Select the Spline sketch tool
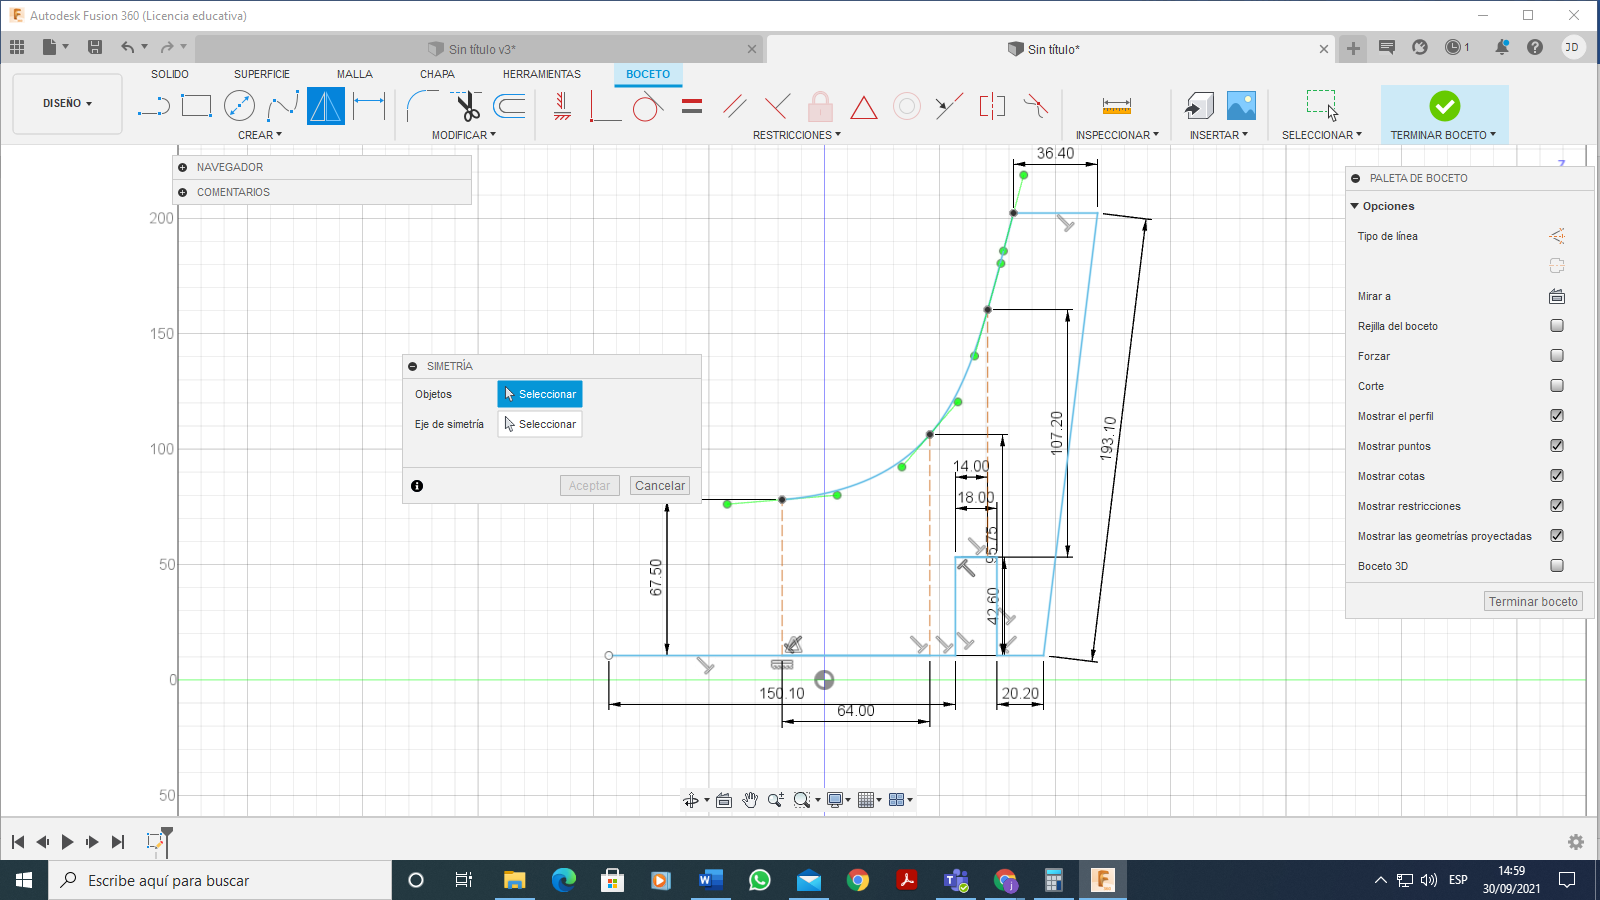Screen dimensions: 1600x900 pos(282,106)
